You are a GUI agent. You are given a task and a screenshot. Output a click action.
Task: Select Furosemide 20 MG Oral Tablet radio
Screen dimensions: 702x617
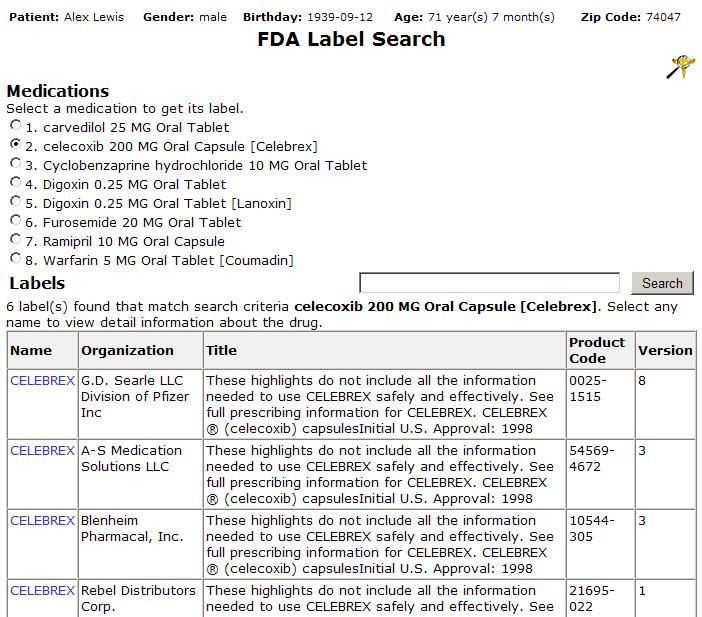point(16,220)
